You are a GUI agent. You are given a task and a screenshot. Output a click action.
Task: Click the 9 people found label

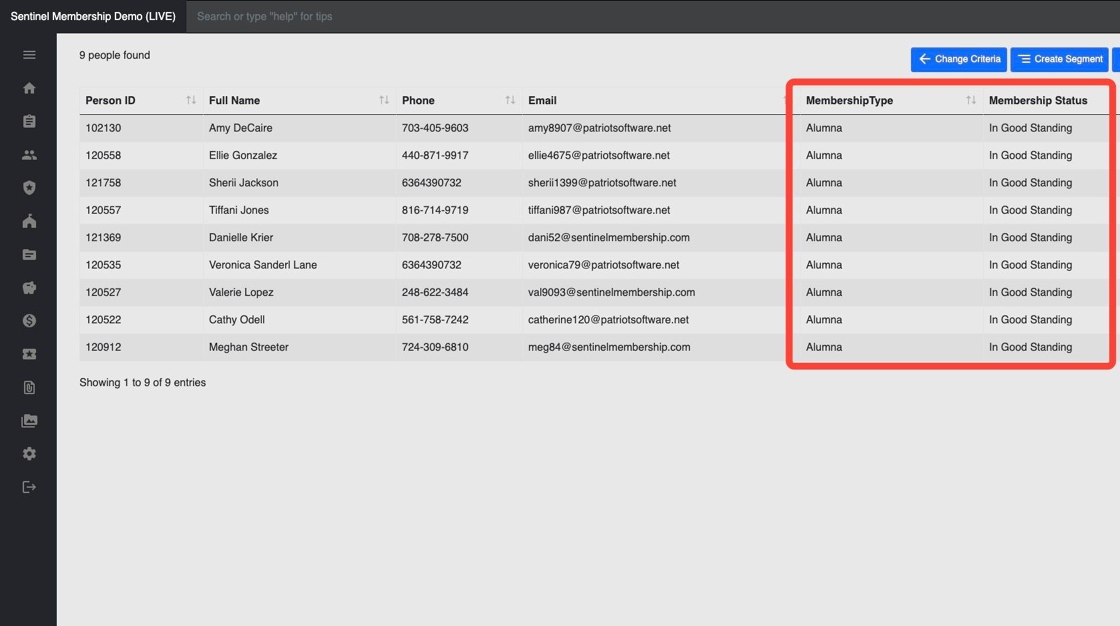click(114, 55)
